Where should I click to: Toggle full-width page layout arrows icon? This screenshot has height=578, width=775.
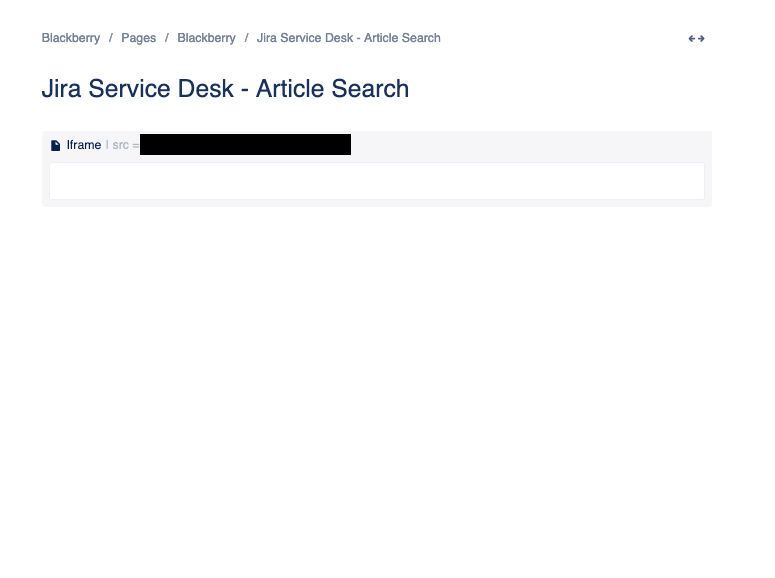pyautogui.click(x=696, y=39)
